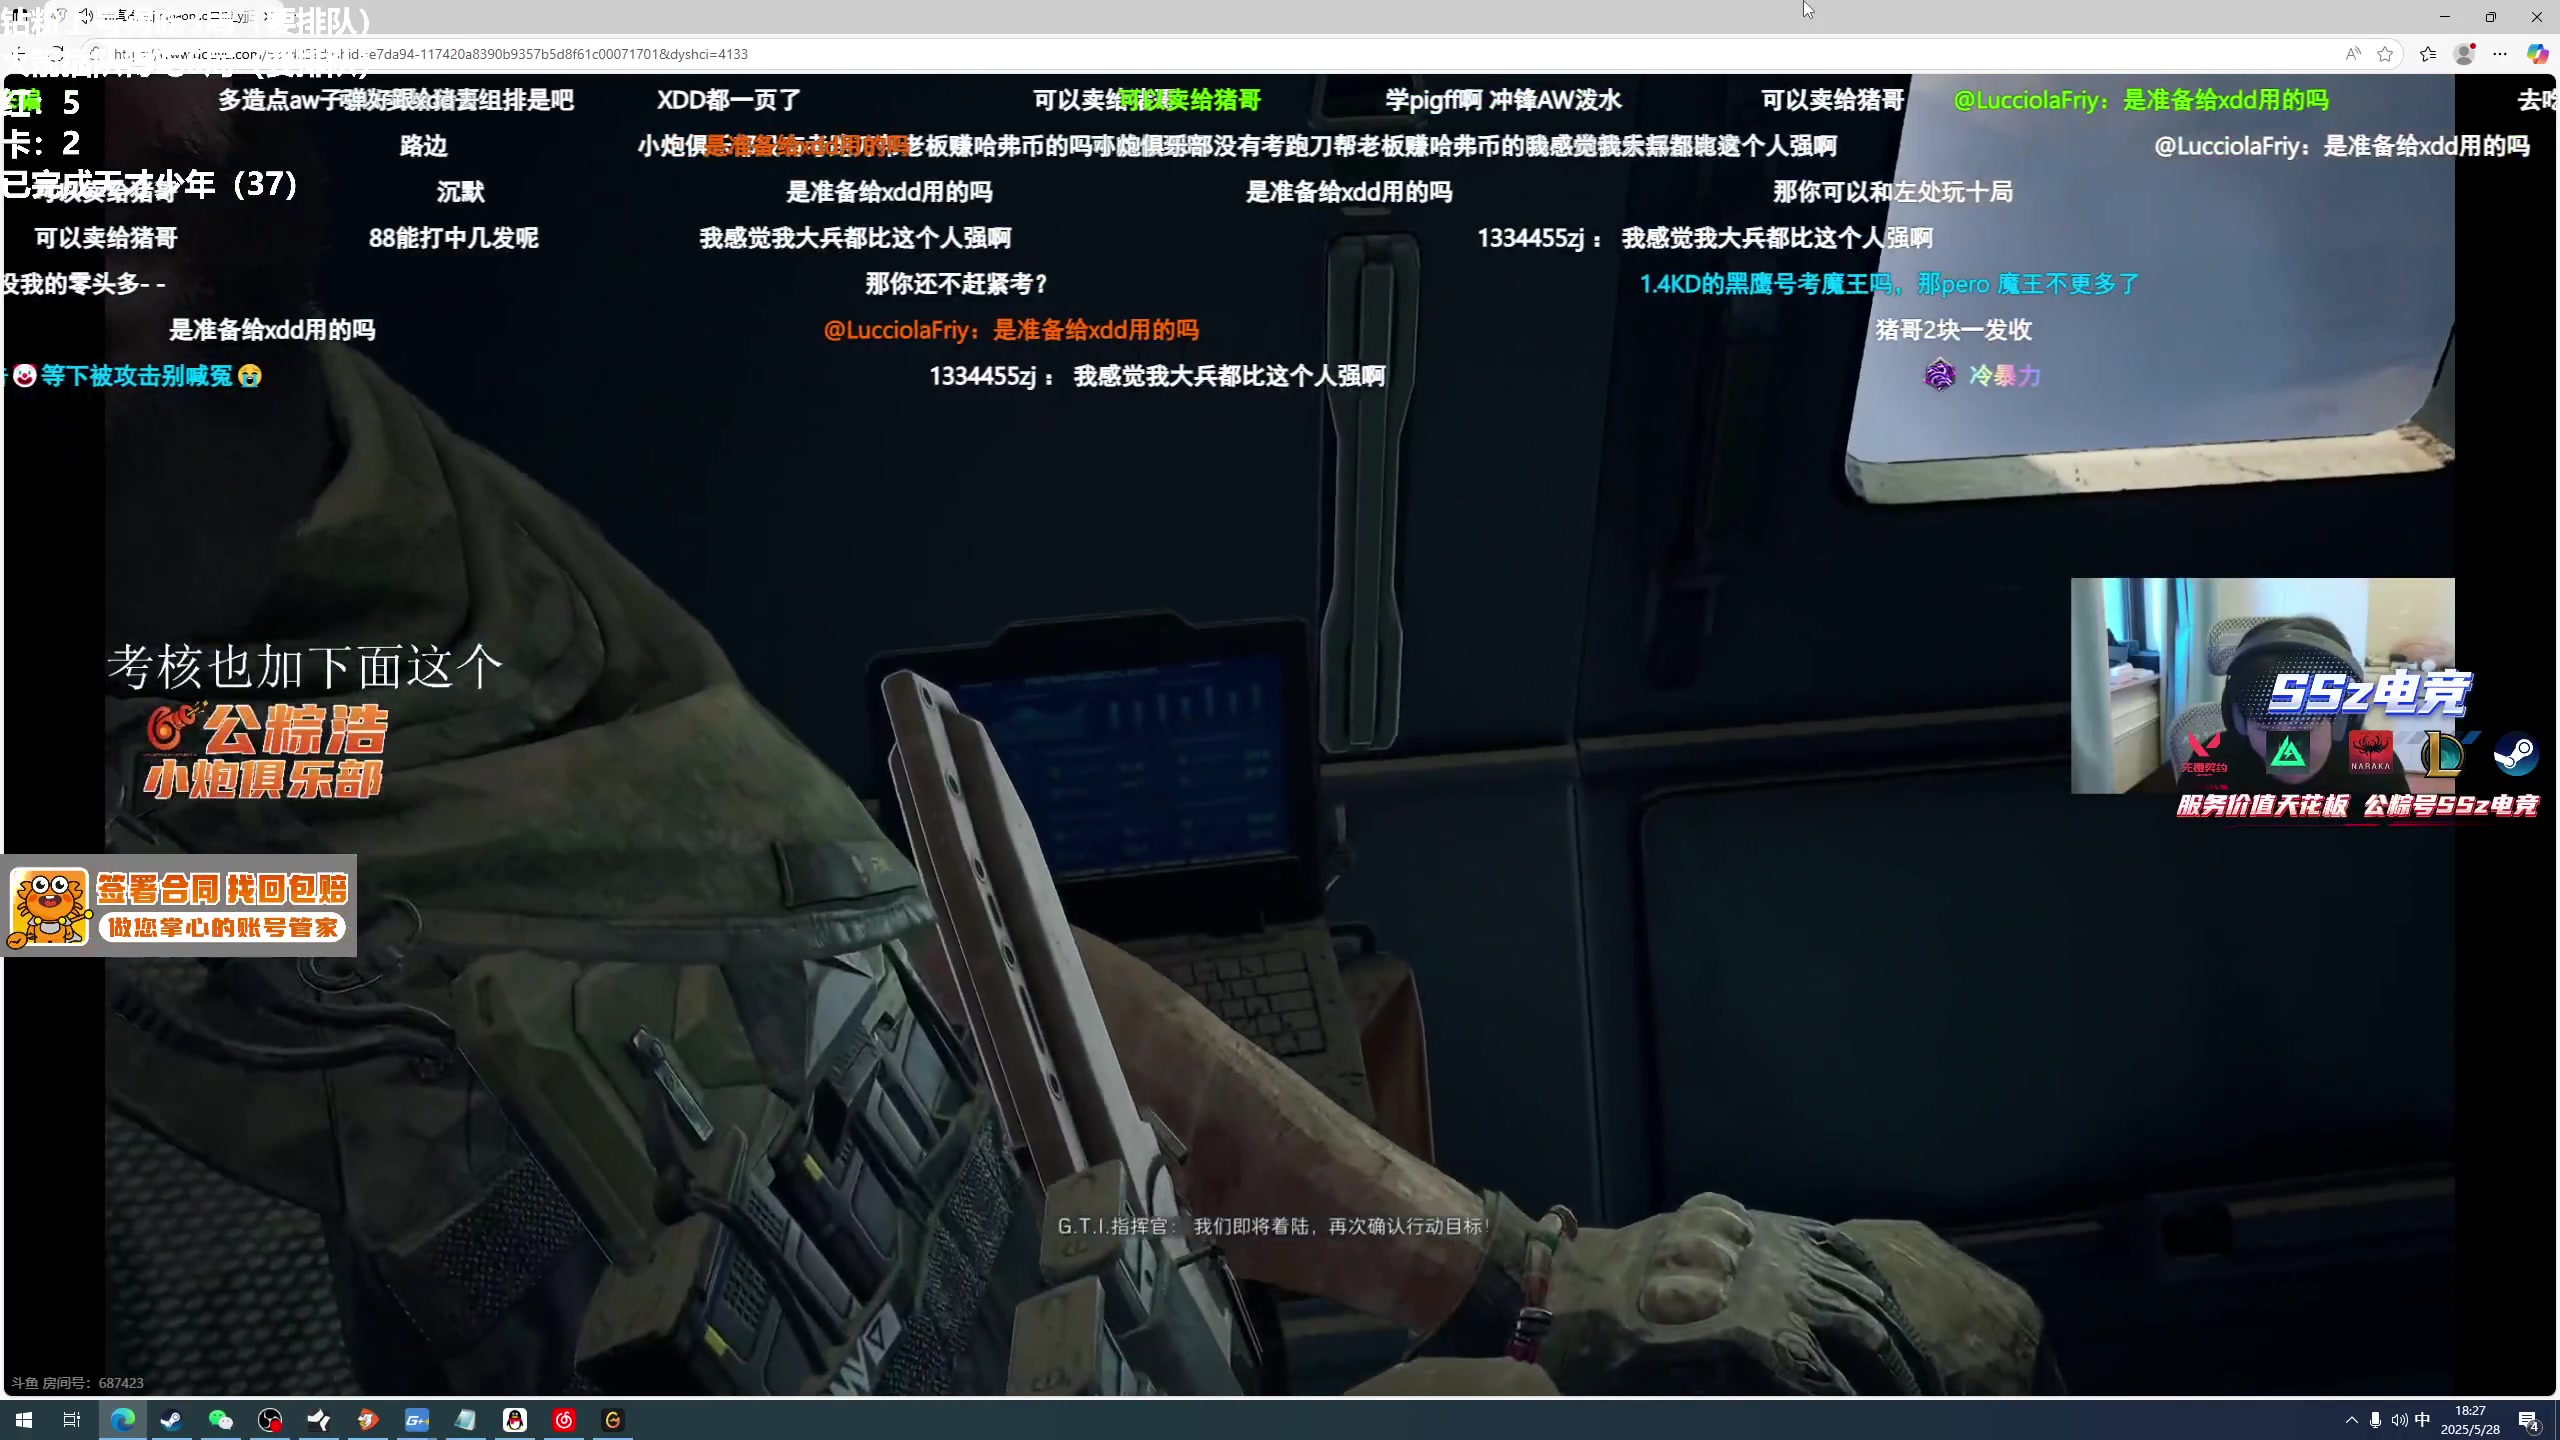
Task: Open NetEase Cloud Music from the taskbar
Action: 564,1420
